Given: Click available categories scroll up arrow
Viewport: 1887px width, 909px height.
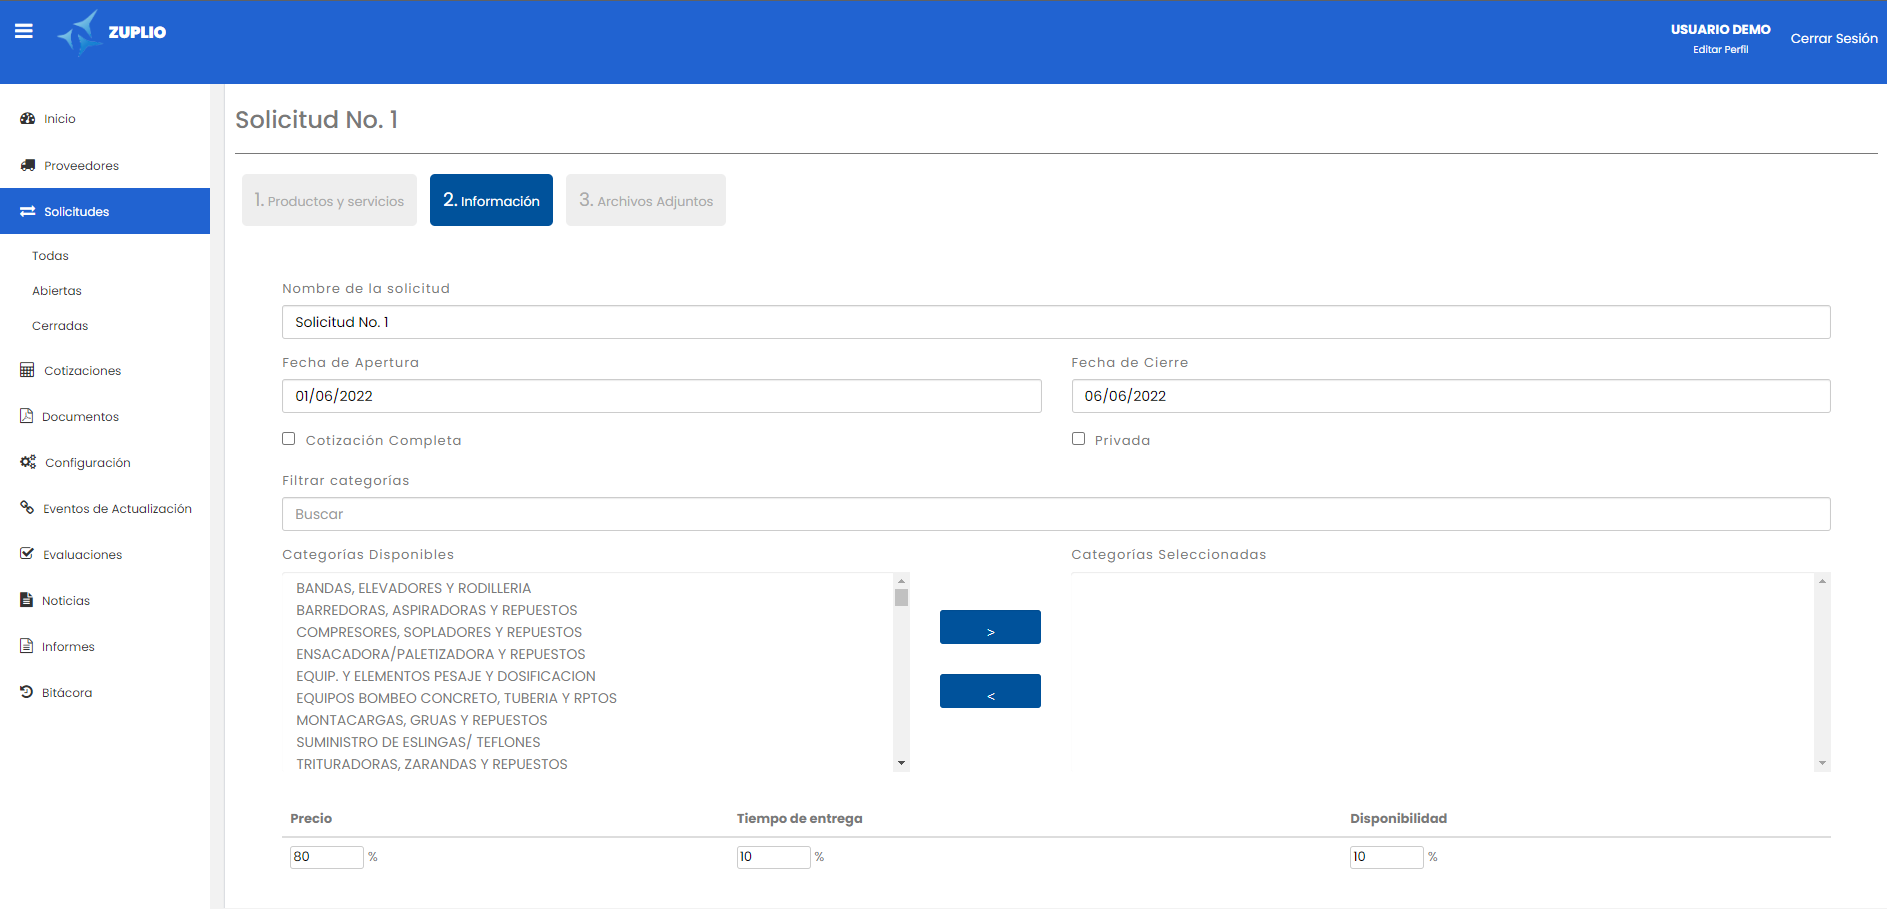Looking at the screenshot, I should click(901, 581).
